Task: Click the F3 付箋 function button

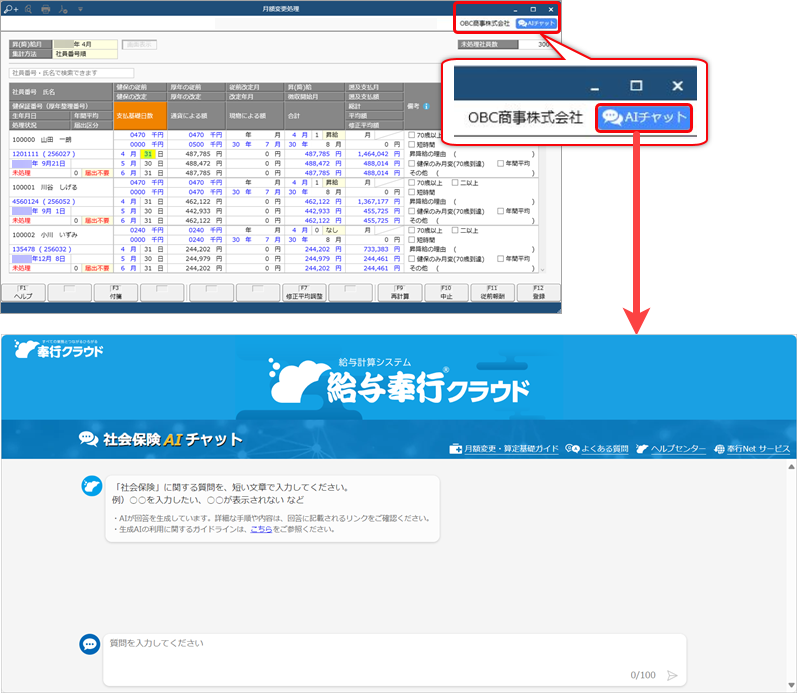Action: (116, 293)
